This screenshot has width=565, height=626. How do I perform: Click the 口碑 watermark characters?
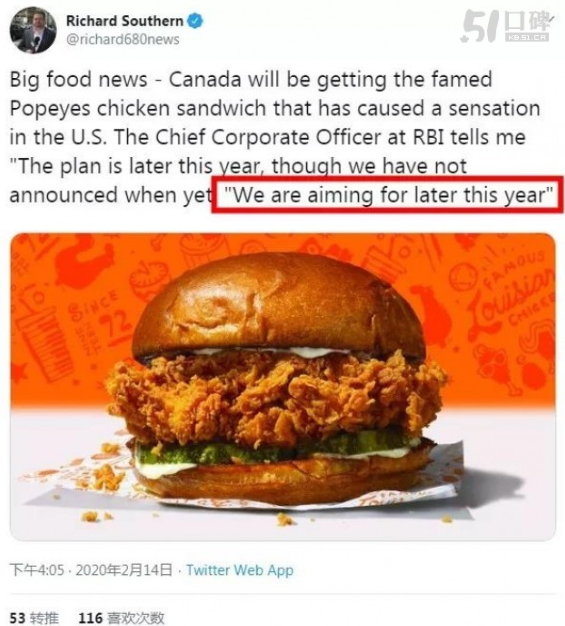tap(528, 21)
